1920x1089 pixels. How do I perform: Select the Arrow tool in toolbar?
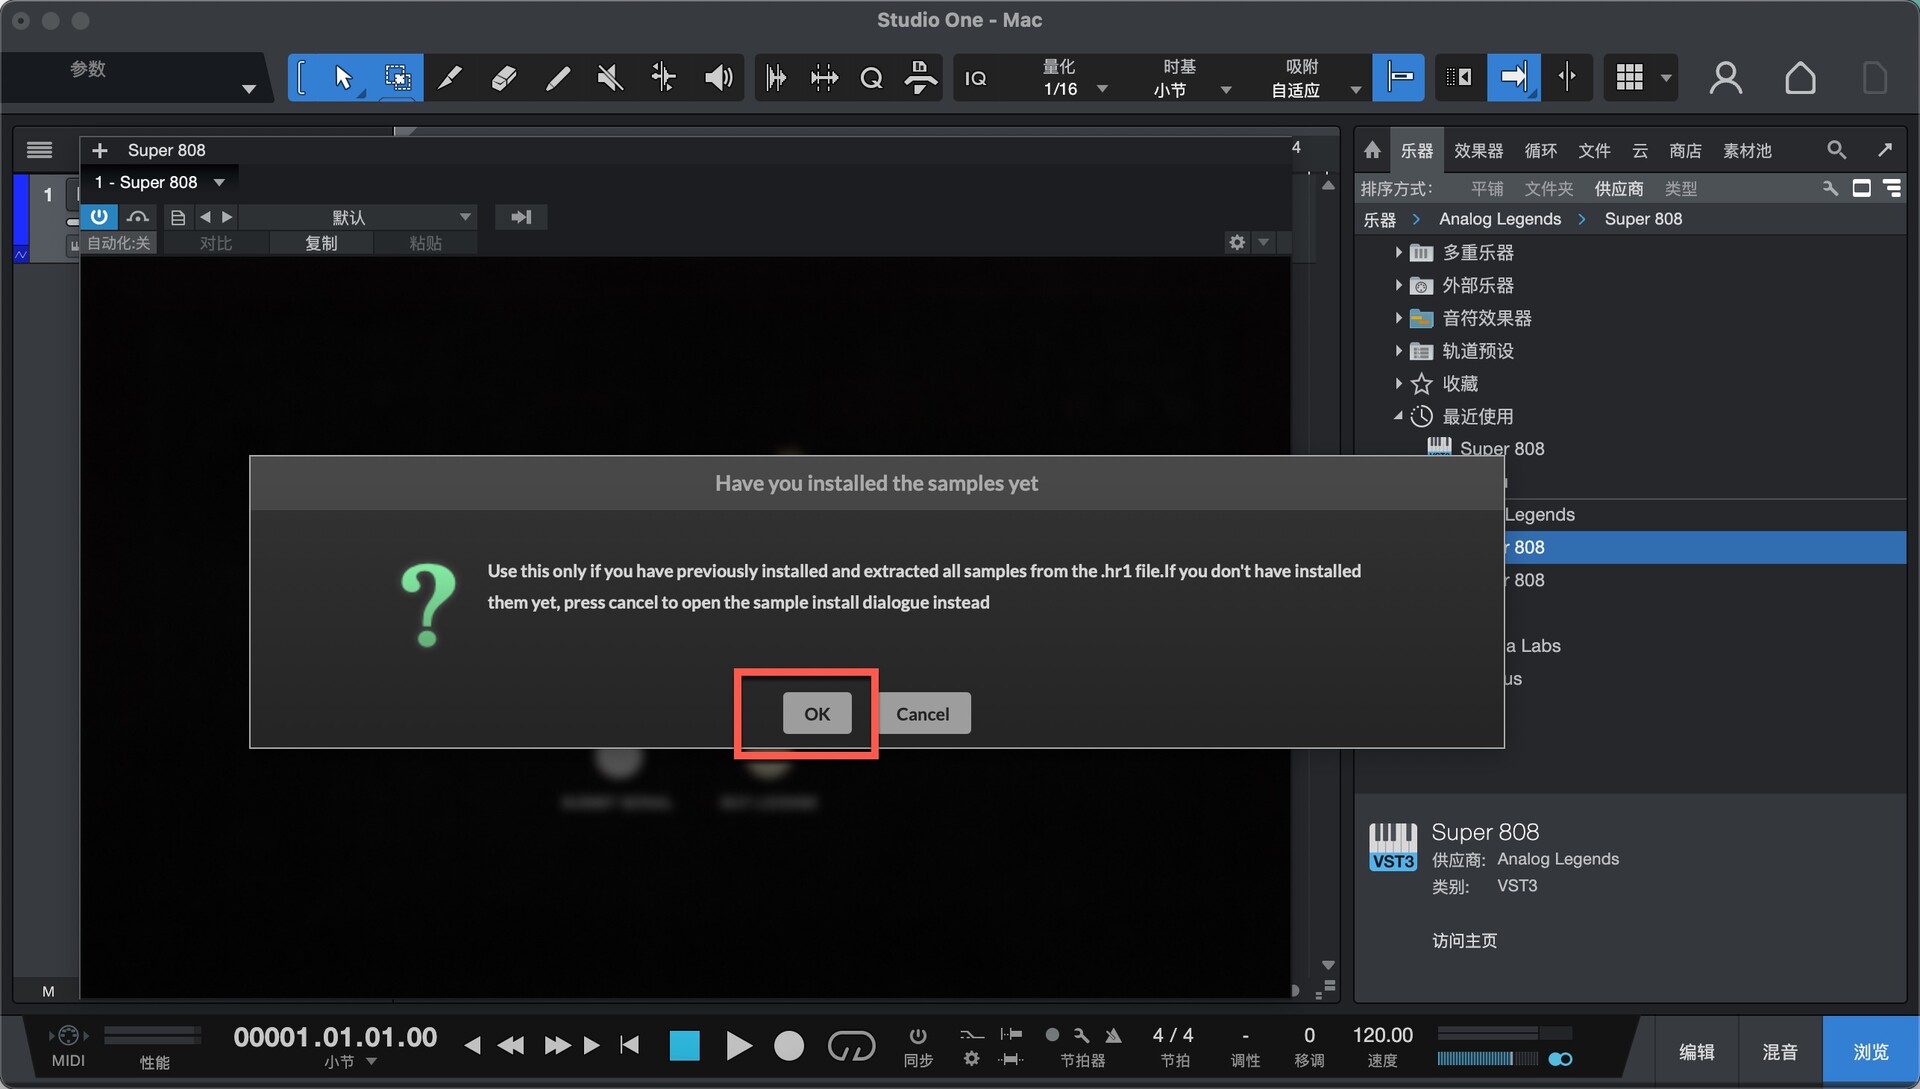pos(343,78)
